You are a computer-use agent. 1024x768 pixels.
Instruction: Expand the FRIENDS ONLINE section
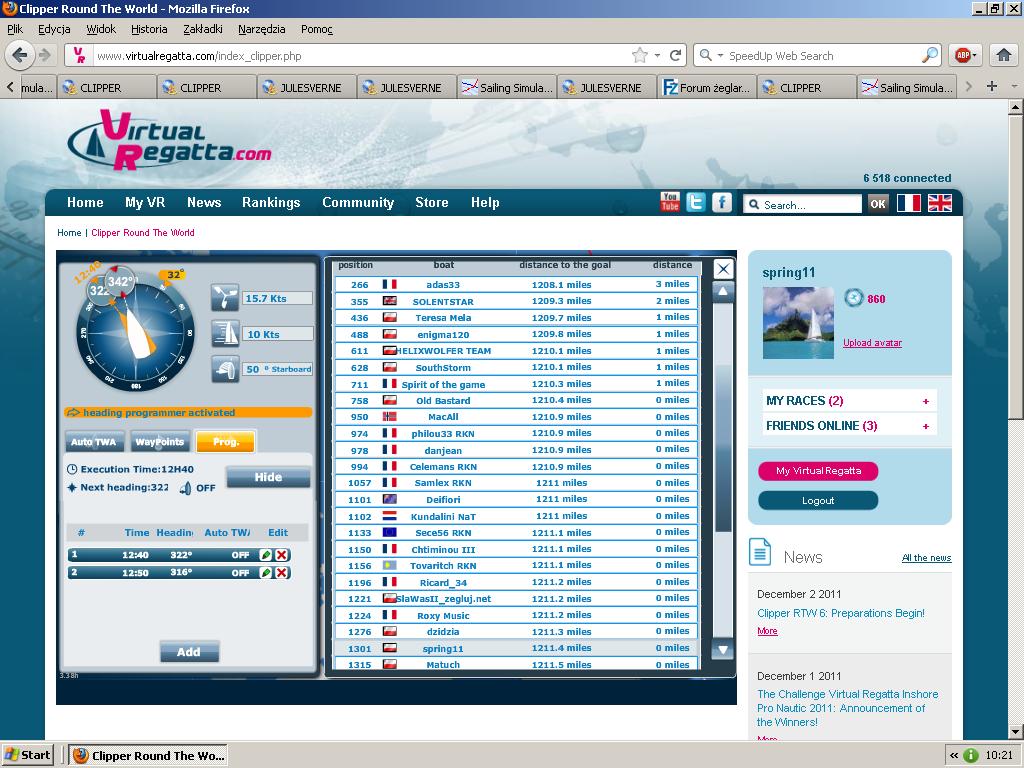click(925, 426)
